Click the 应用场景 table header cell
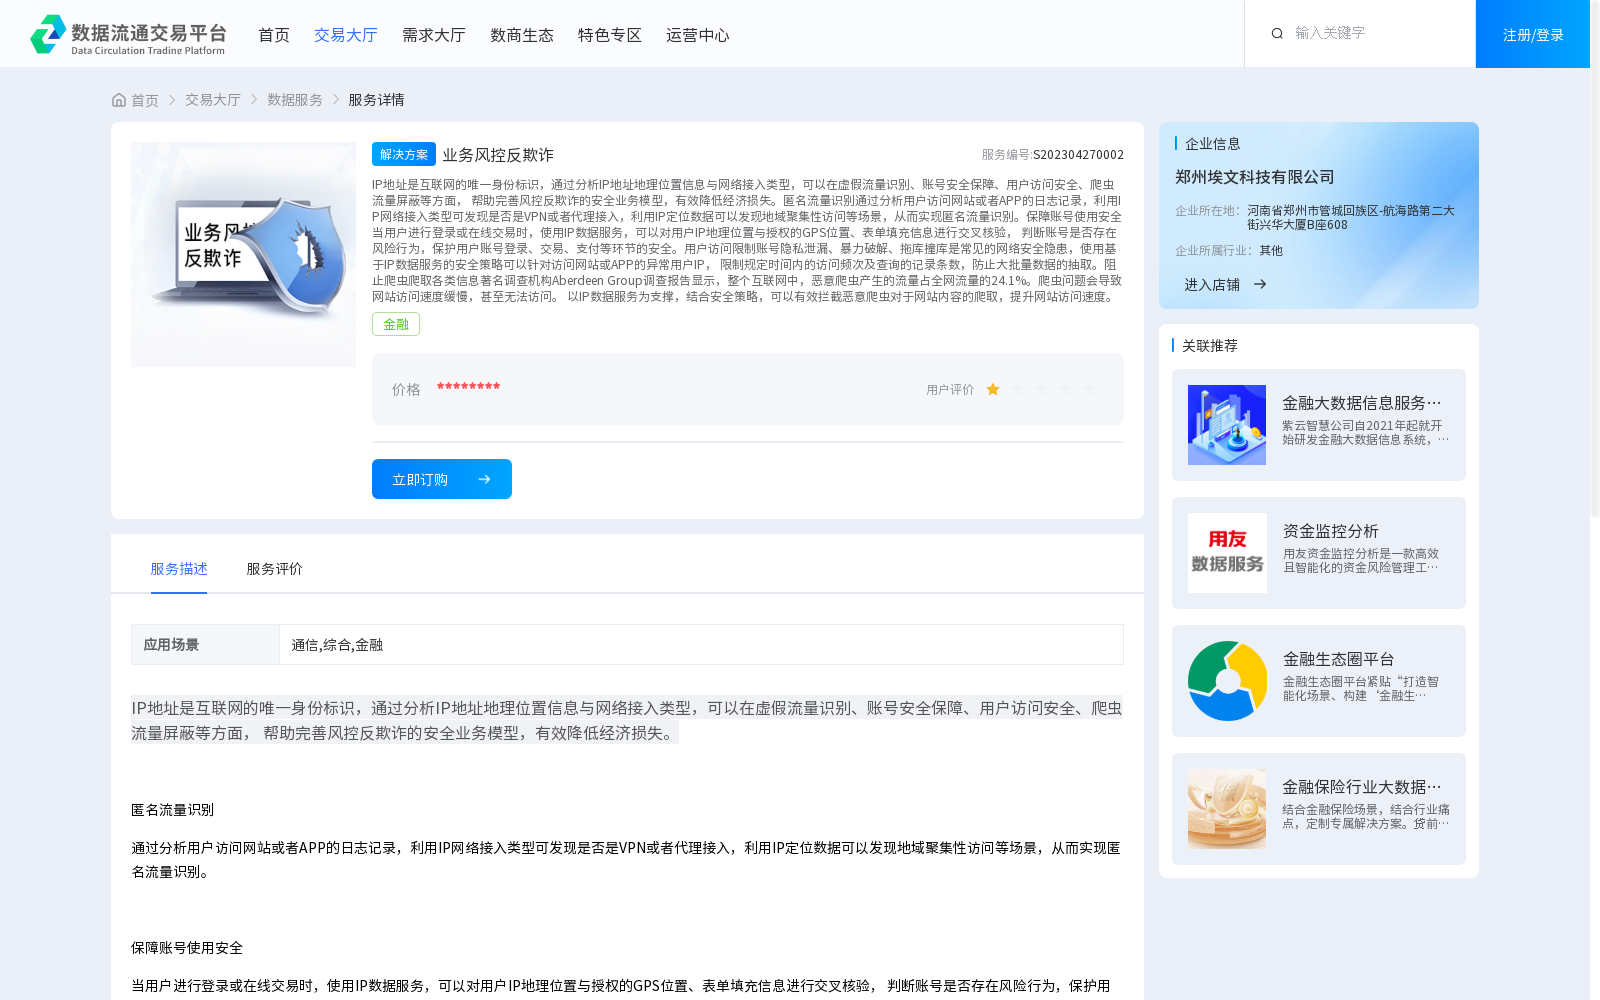Viewport: 1600px width, 1000px height. coord(205,645)
